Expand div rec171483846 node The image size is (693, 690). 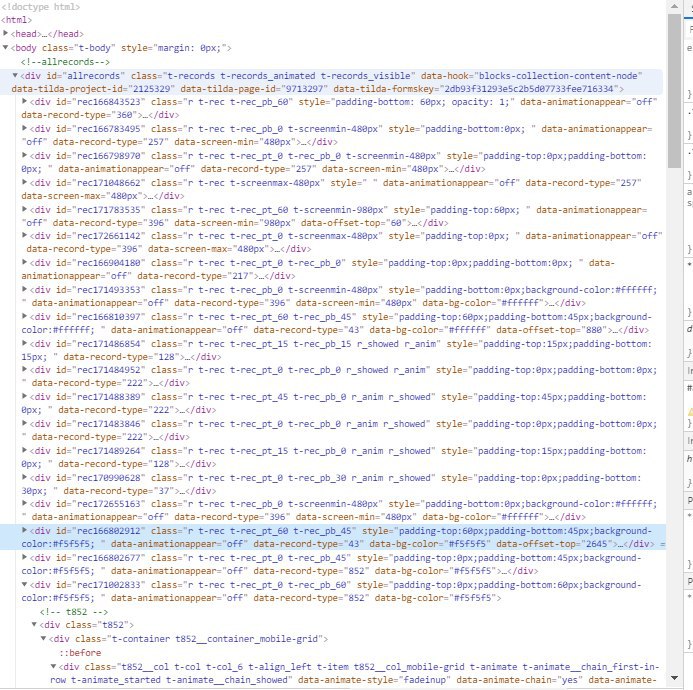pos(25,423)
